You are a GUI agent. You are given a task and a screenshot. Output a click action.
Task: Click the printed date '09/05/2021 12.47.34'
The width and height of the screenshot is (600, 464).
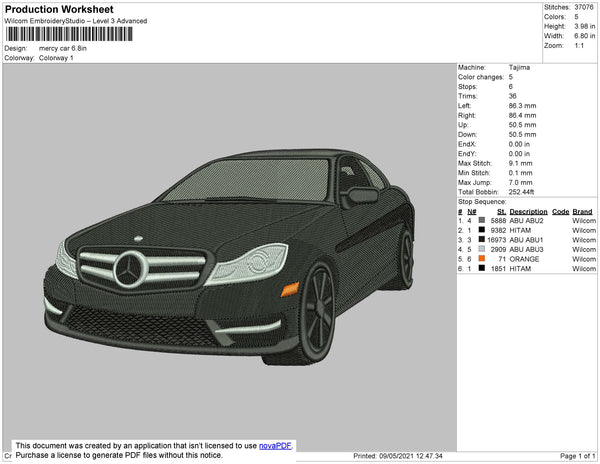411,456
